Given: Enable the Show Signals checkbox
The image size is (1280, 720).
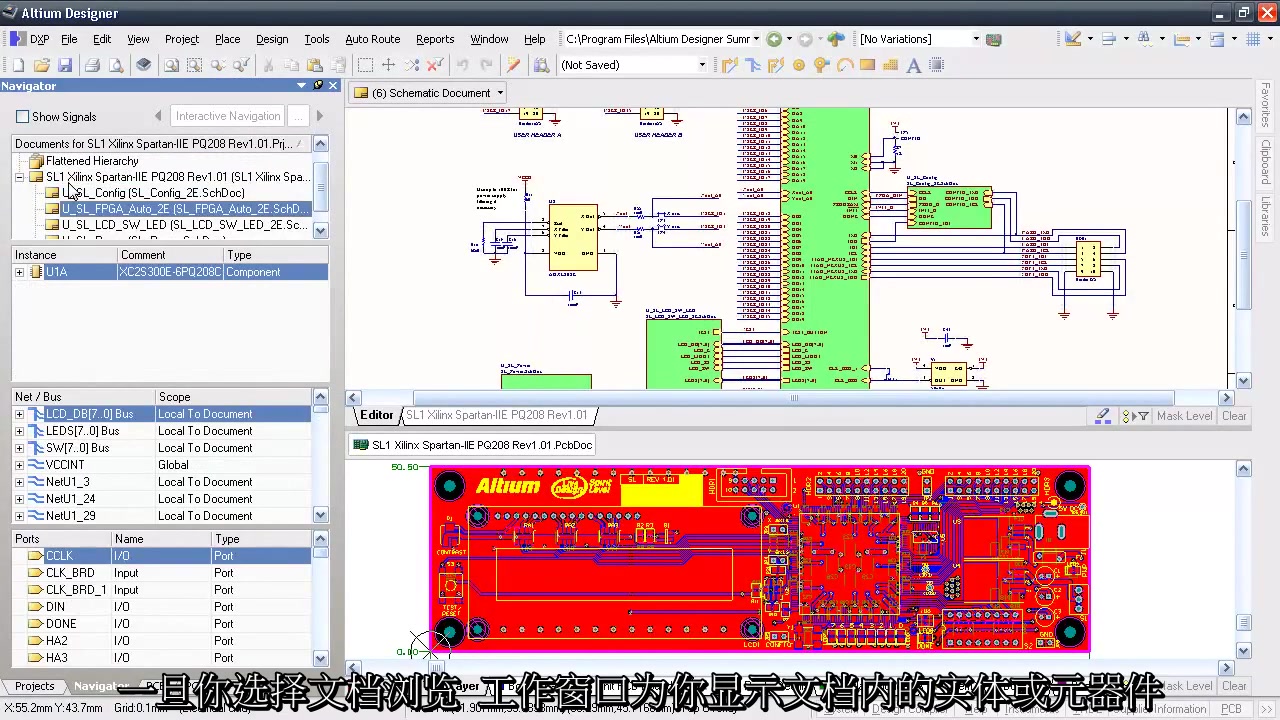Looking at the screenshot, I should click(22, 116).
